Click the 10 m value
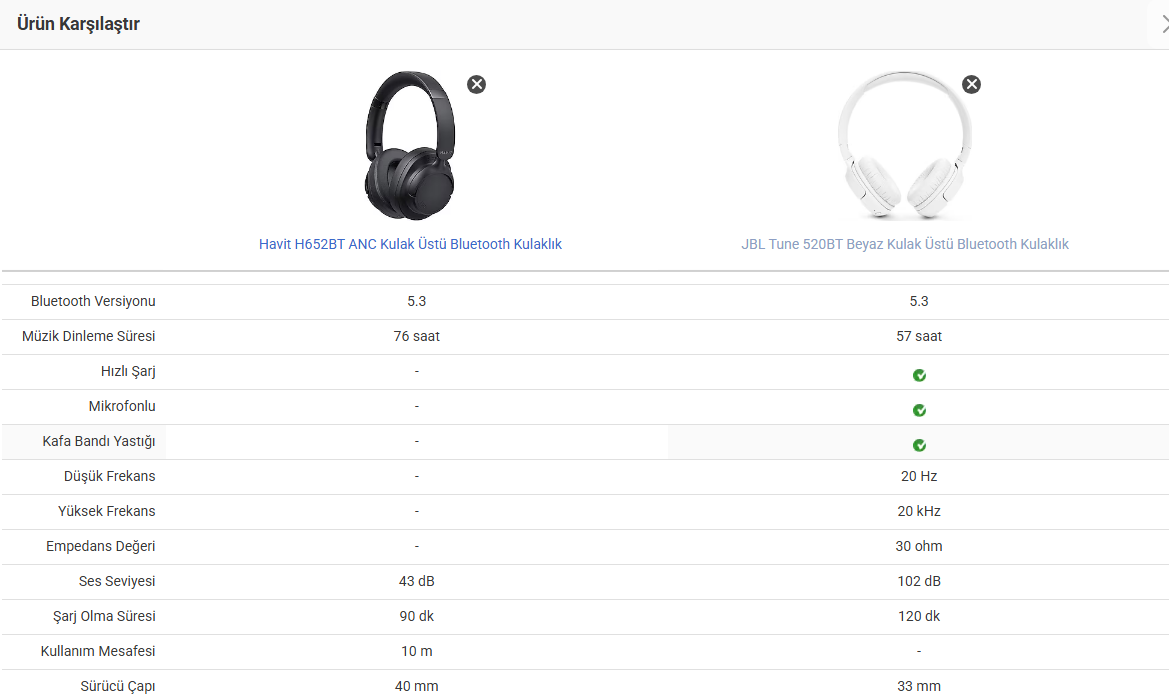This screenshot has height=694, width=1169. point(416,652)
